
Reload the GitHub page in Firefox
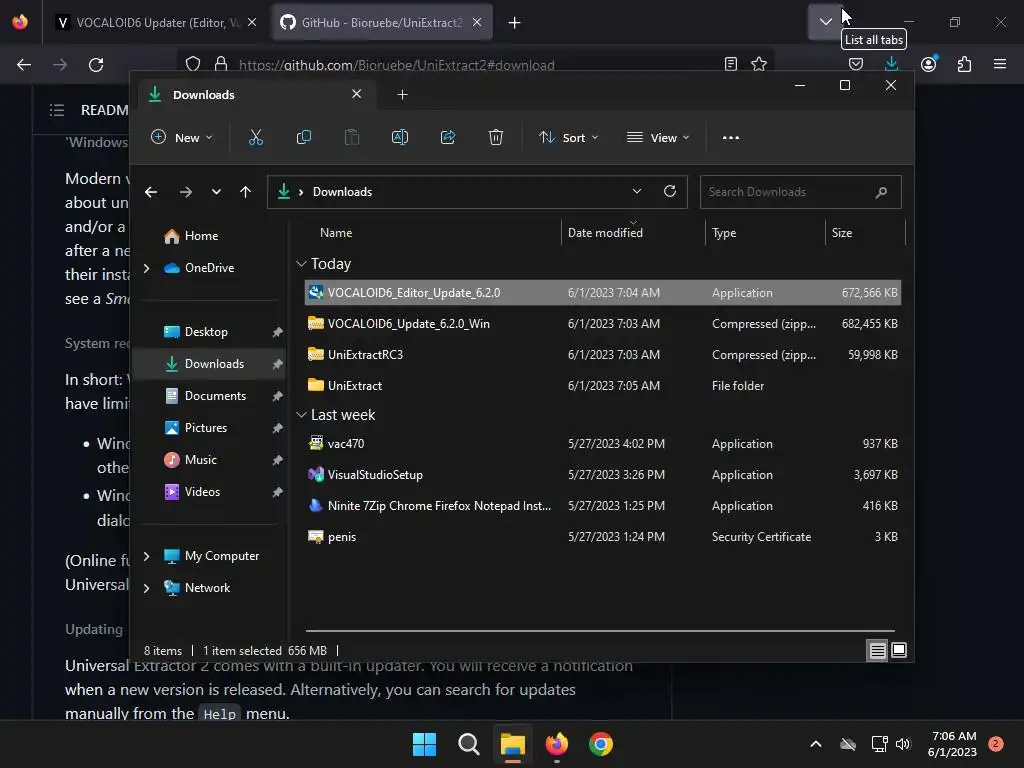96,65
